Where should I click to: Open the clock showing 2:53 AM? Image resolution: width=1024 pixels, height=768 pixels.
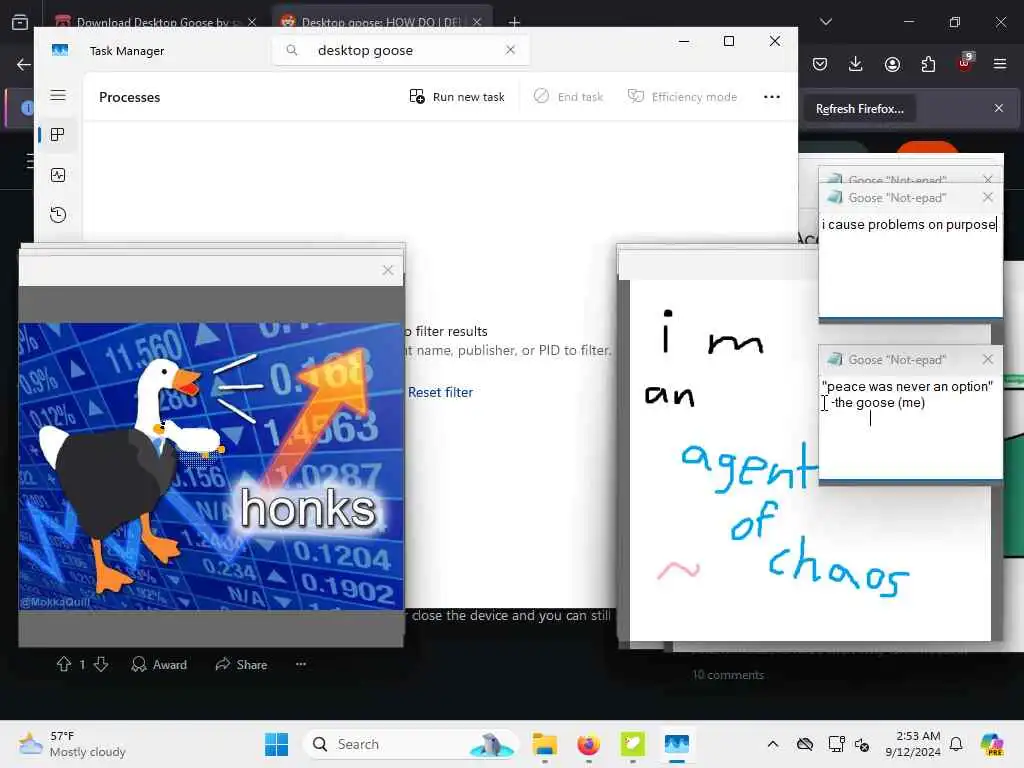(912, 744)
